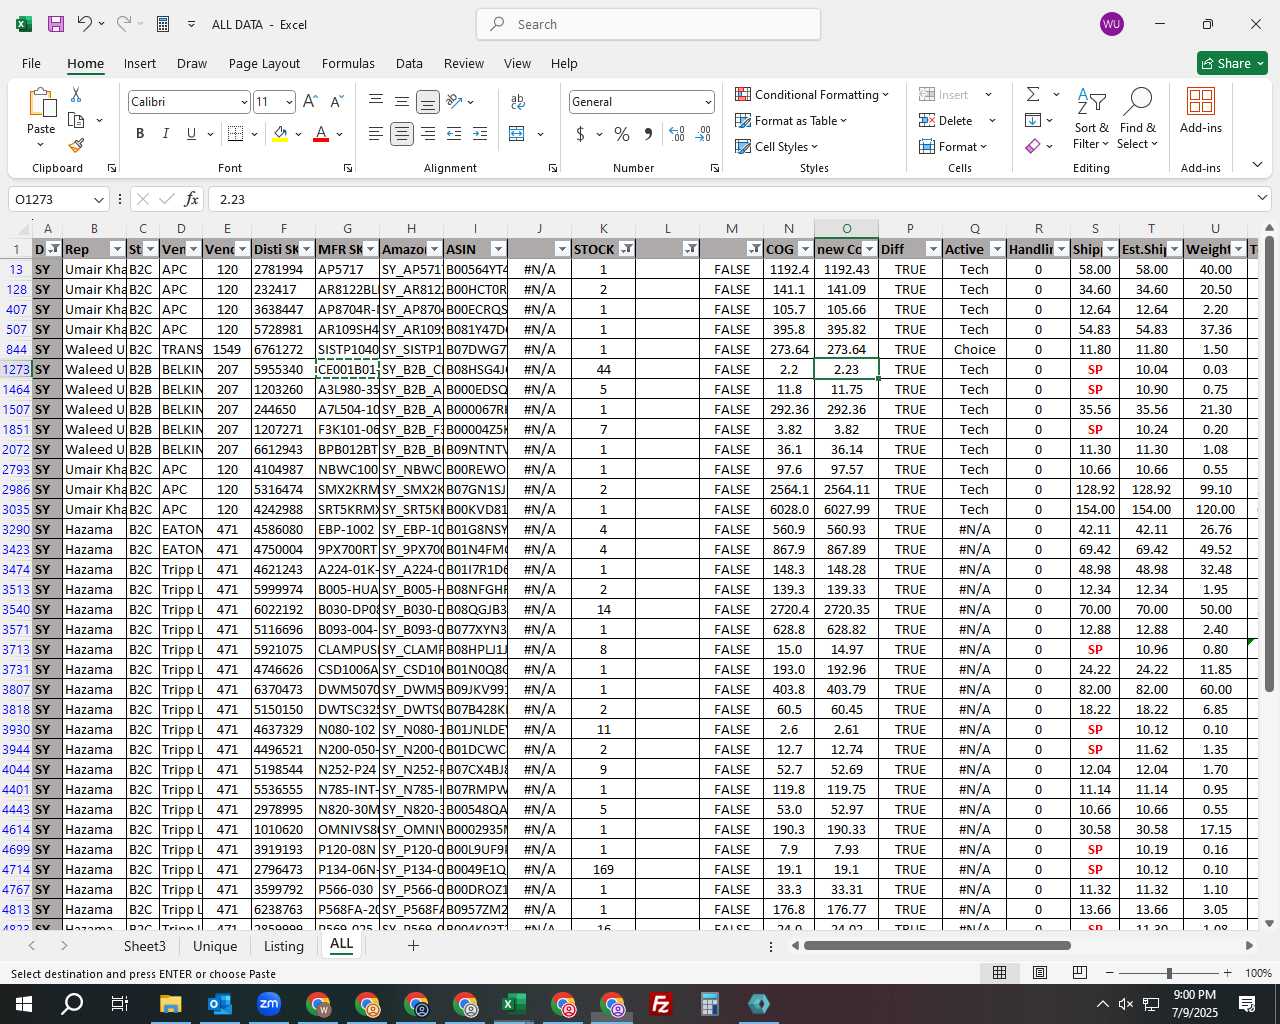Click the Merge & Center icon

pyautogui.click(x=517, y=134)
